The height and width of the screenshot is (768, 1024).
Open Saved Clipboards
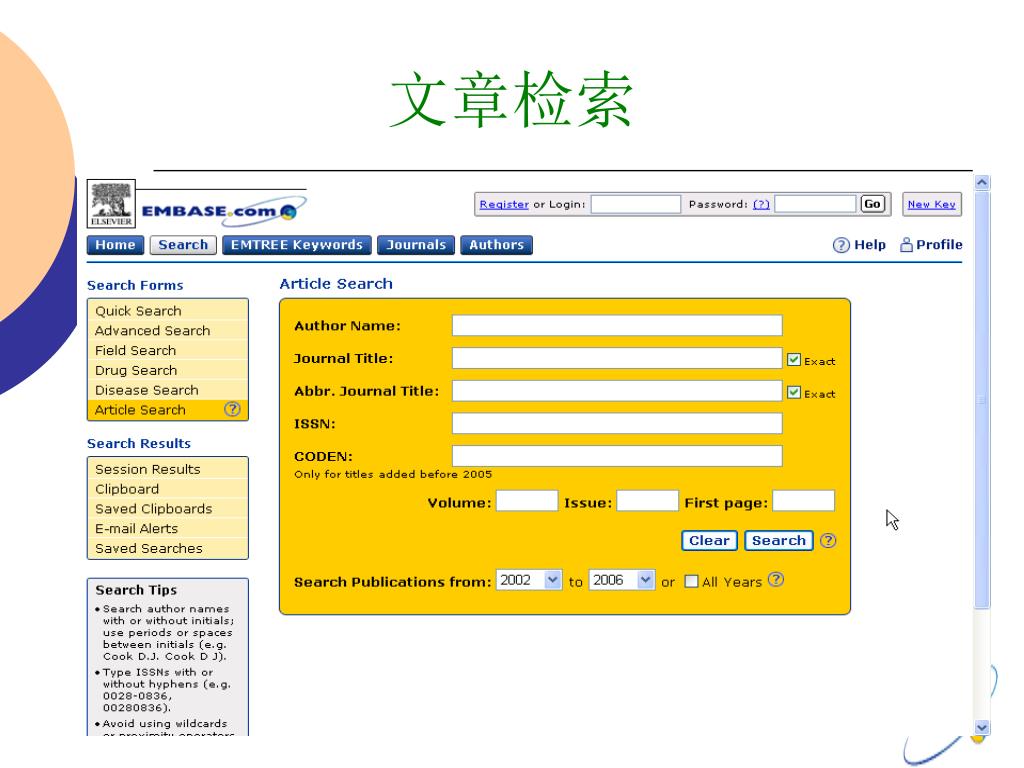pos(167,508)
